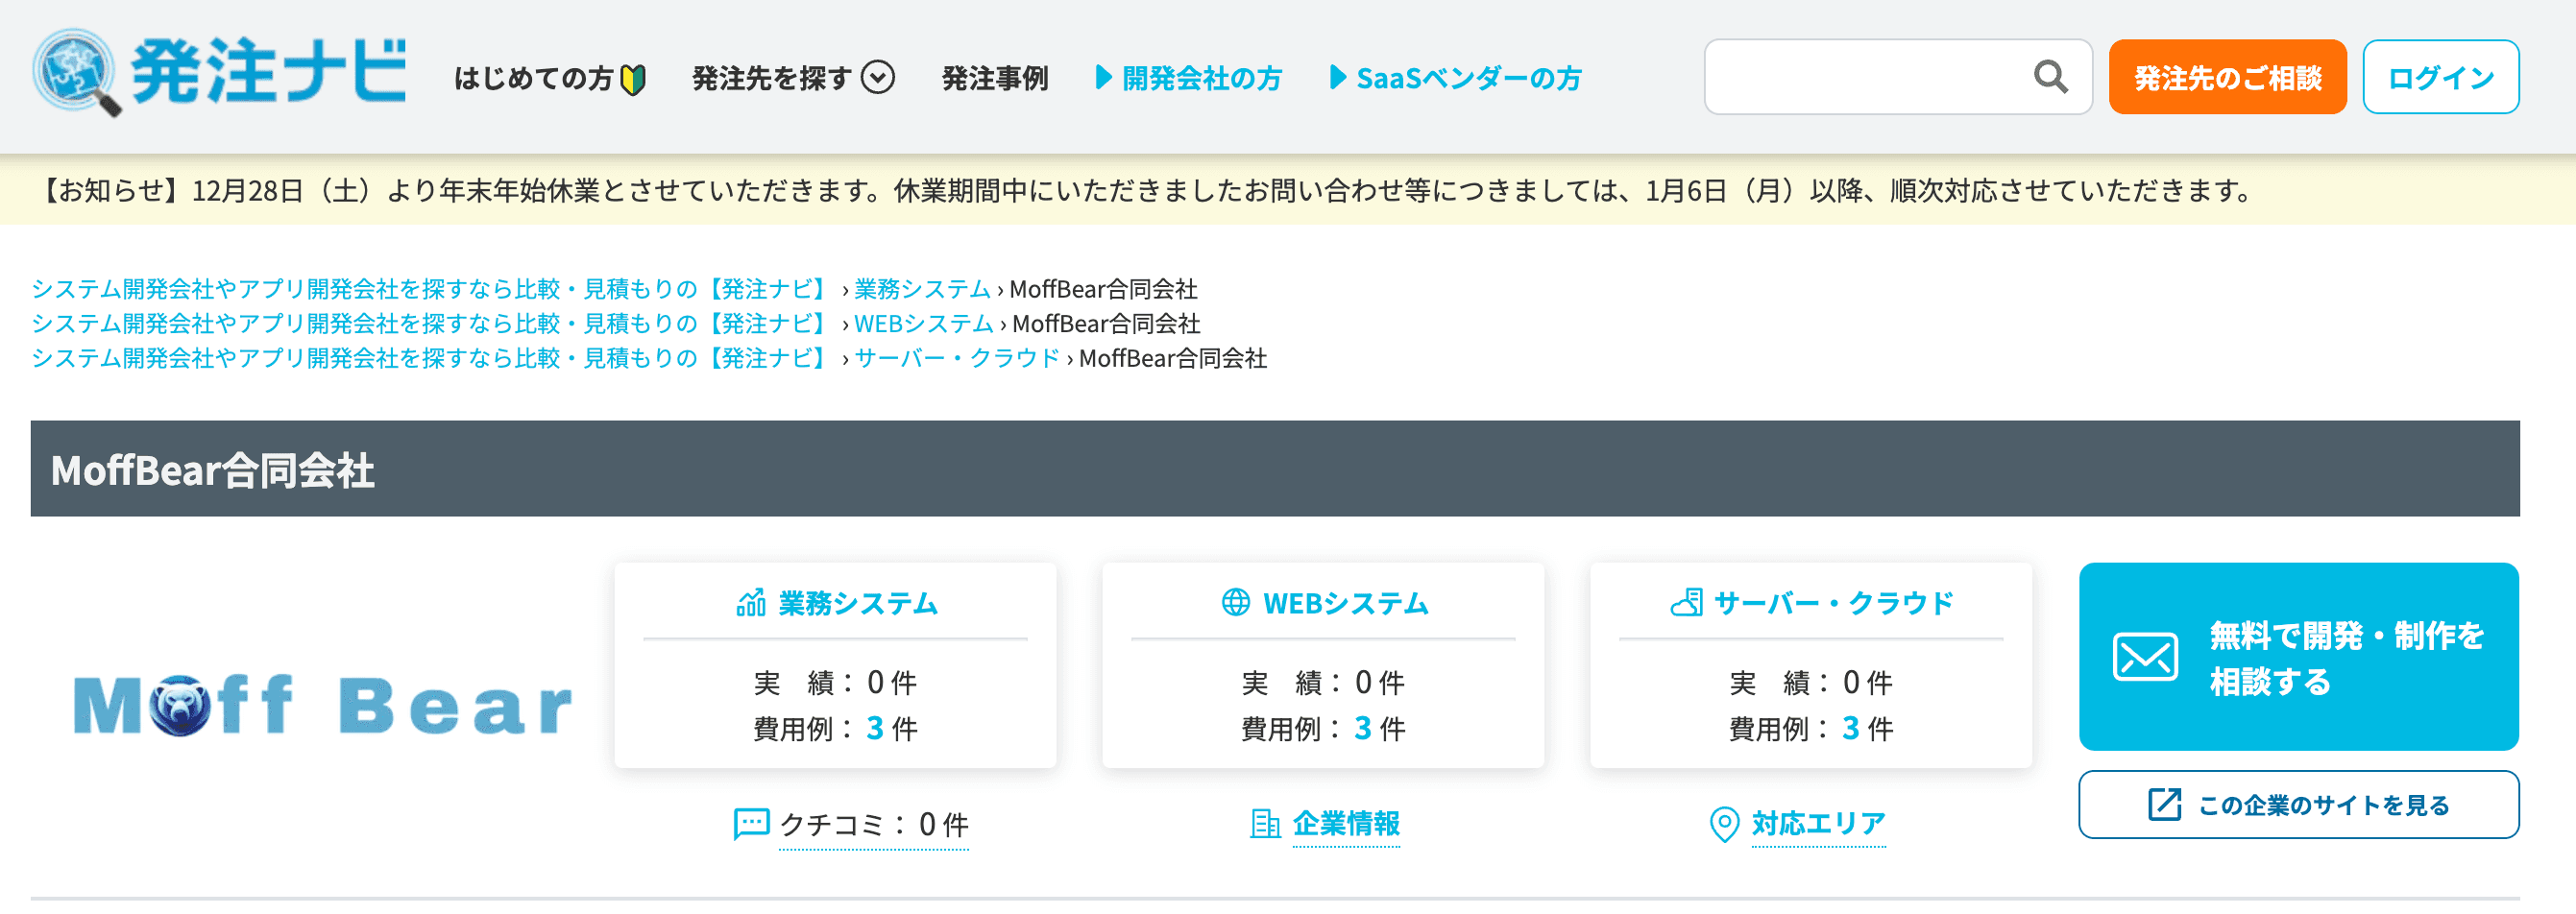Click the building icon beside 企業情報

1264,824
